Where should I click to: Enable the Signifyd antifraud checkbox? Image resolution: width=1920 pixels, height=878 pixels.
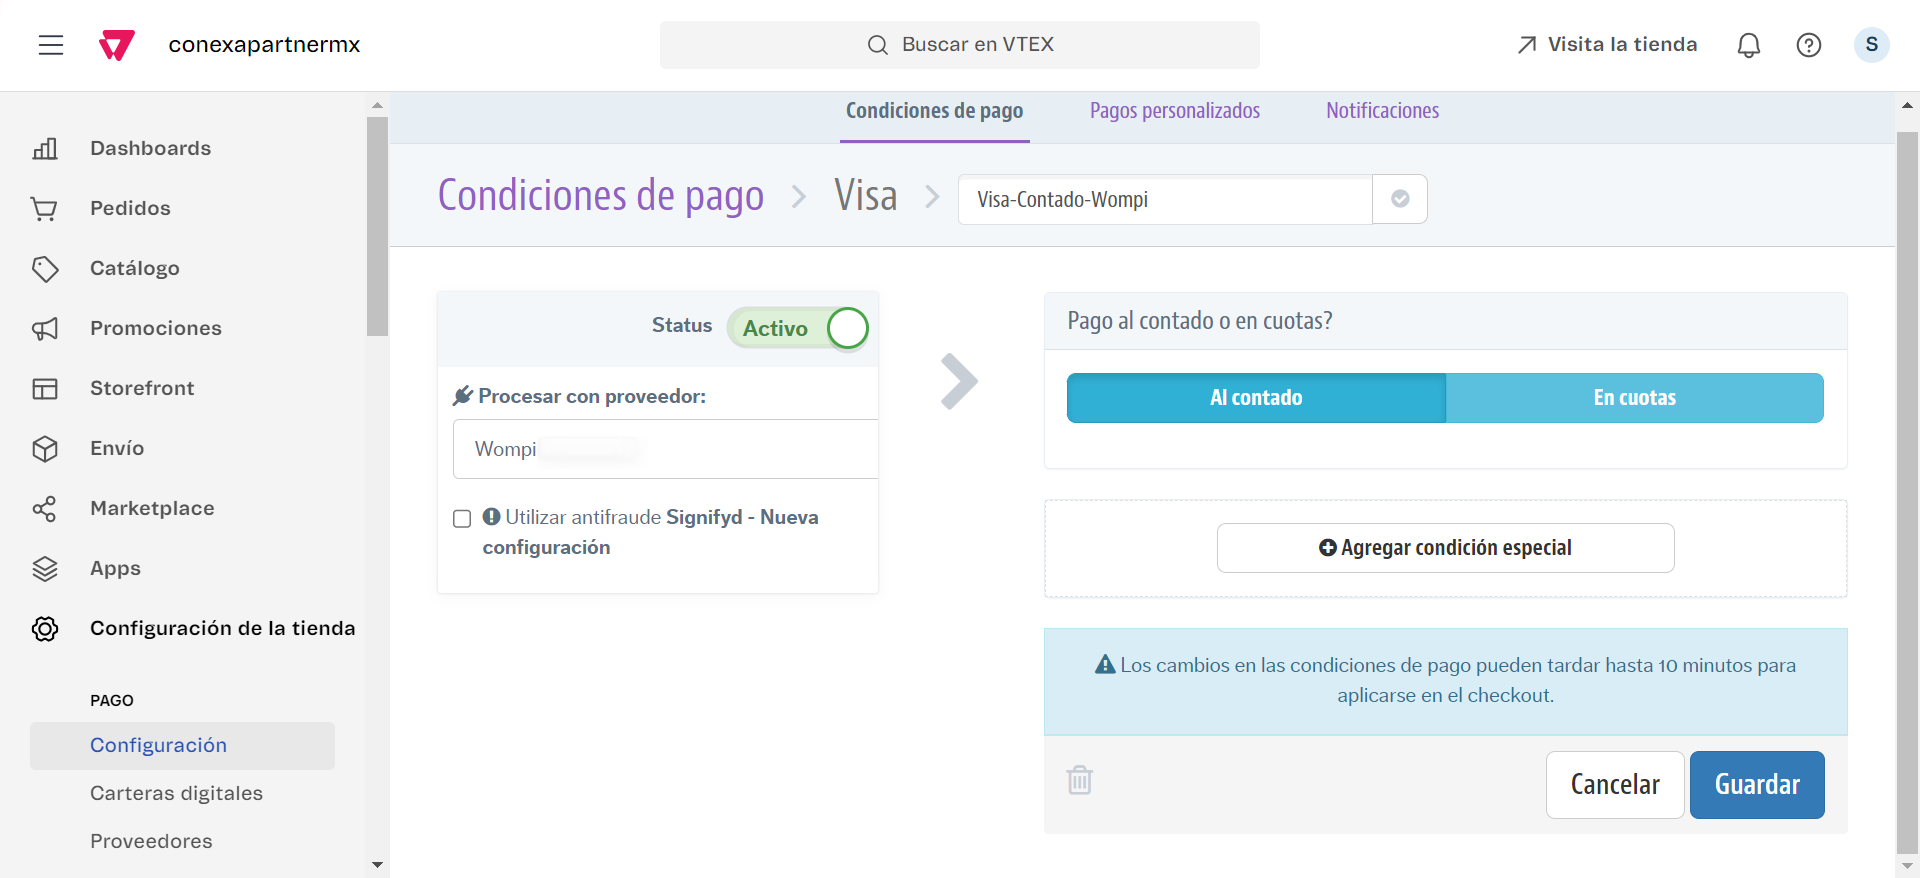pos(462,518)
